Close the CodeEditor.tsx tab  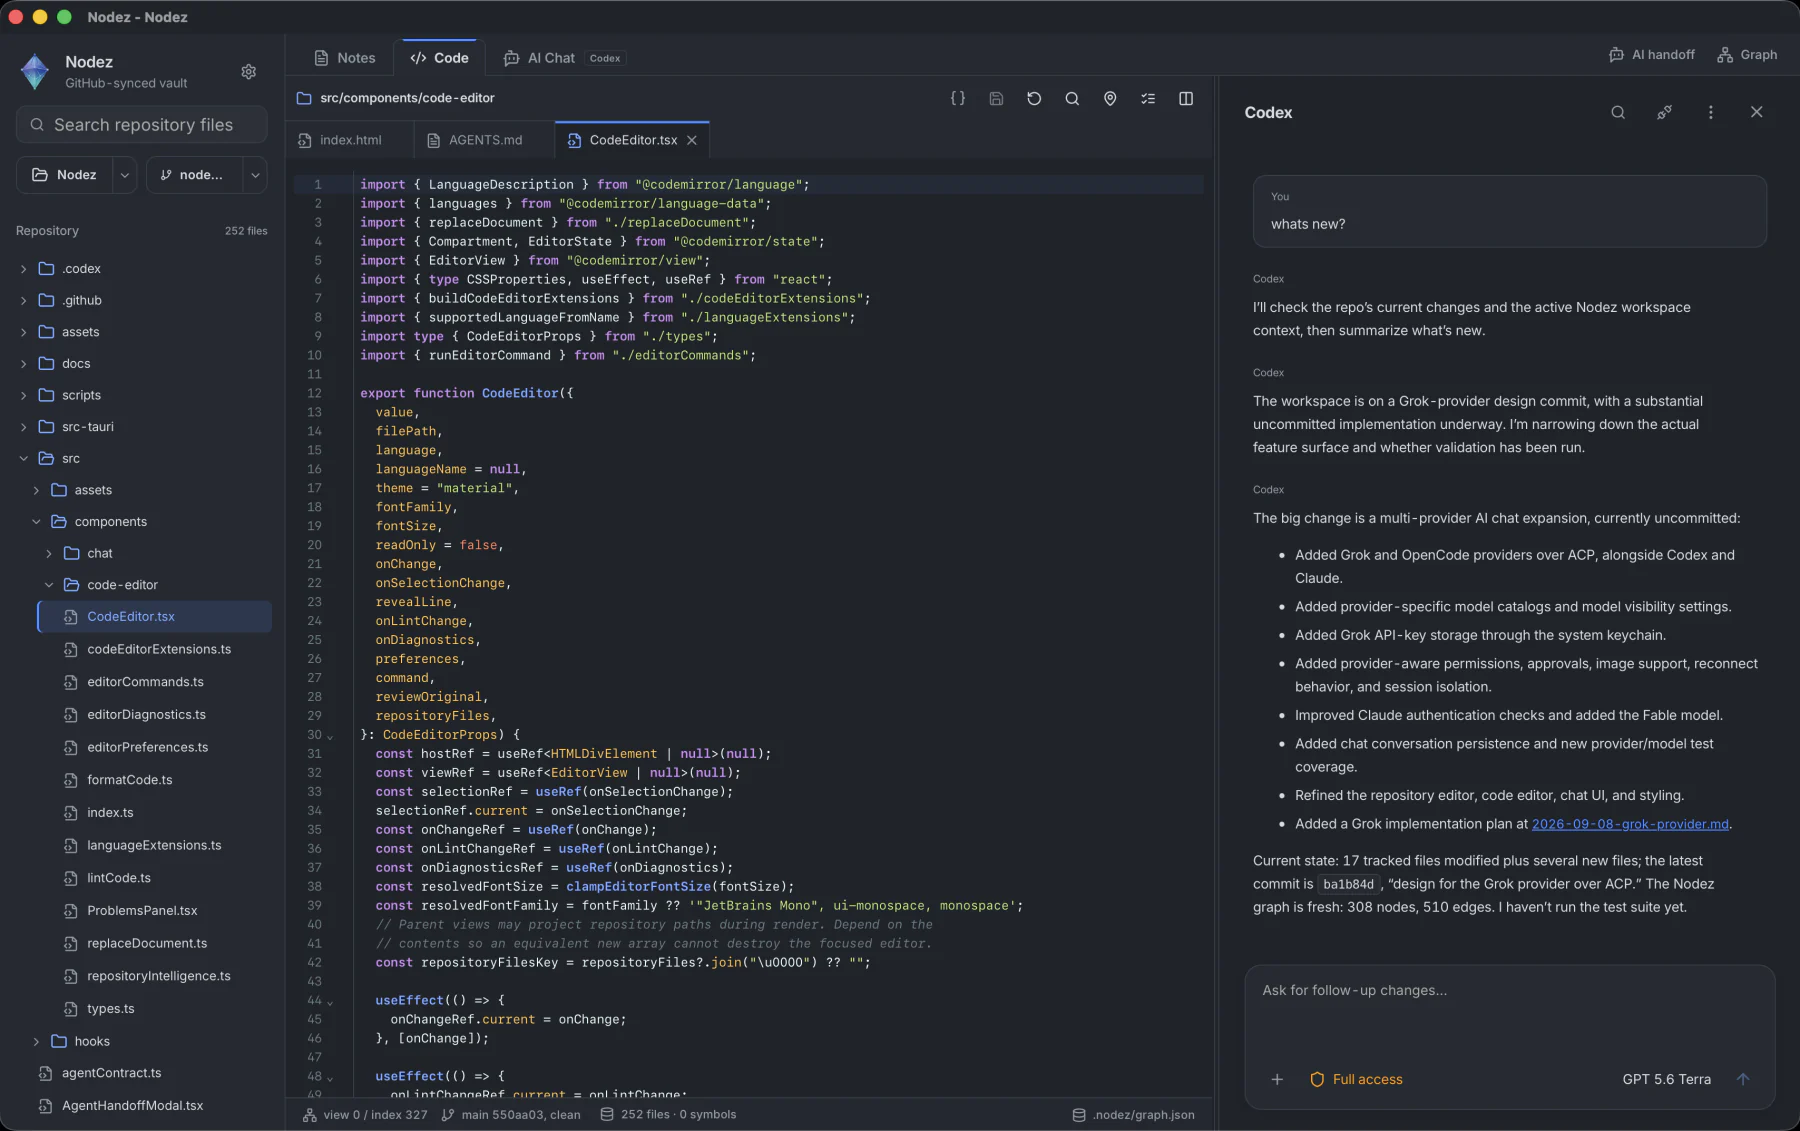(692, 140)
